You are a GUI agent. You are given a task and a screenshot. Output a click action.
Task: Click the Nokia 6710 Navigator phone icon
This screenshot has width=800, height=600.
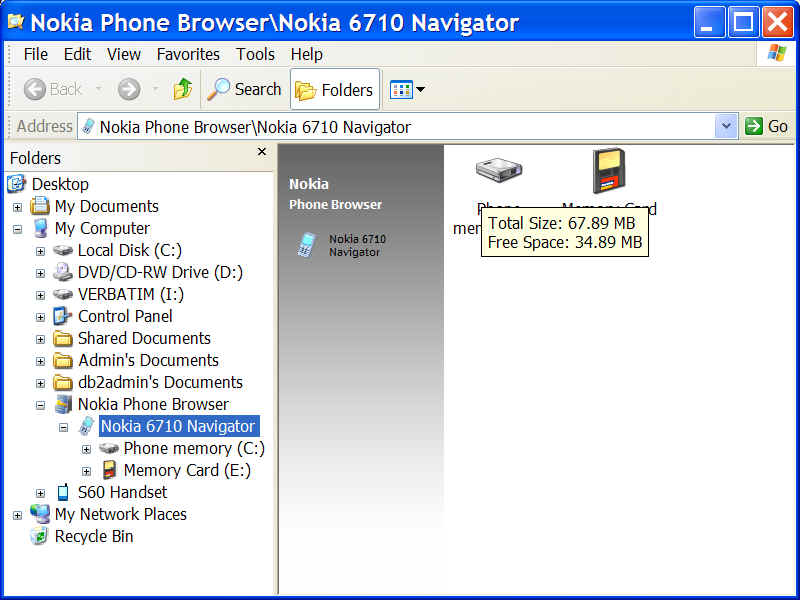[306, 245]
